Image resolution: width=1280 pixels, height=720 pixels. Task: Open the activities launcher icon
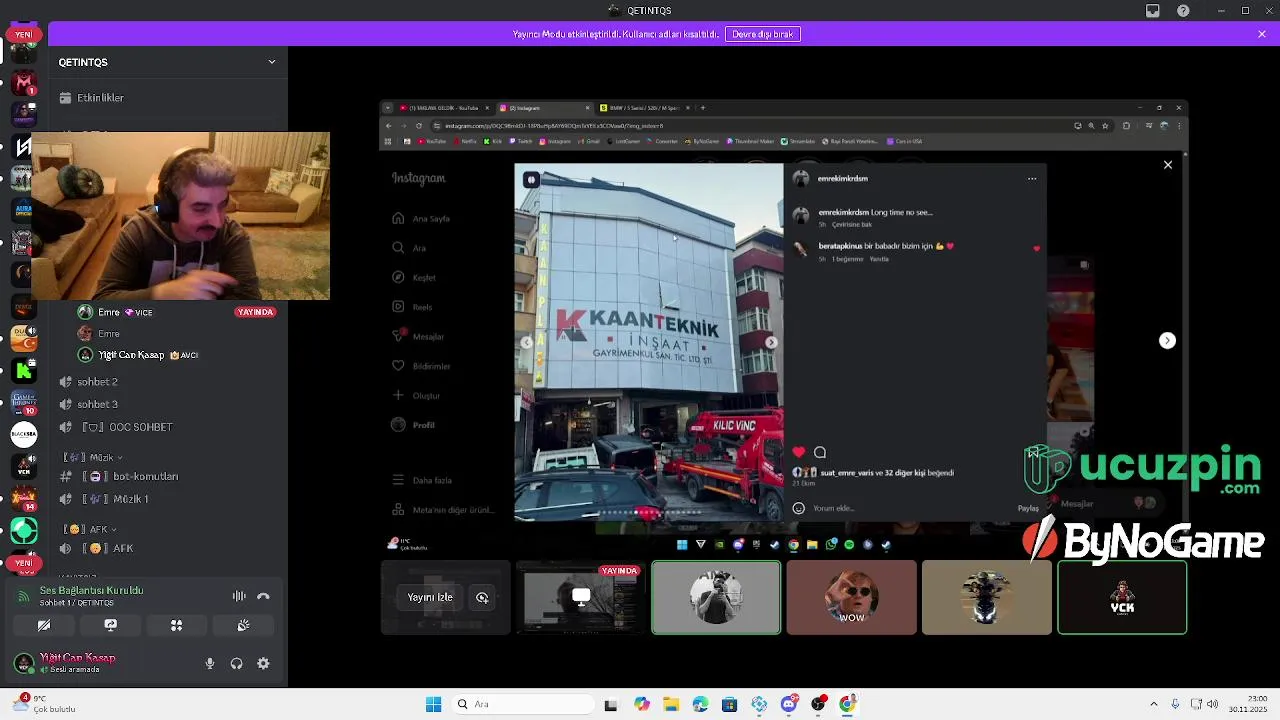coord(176,625)
